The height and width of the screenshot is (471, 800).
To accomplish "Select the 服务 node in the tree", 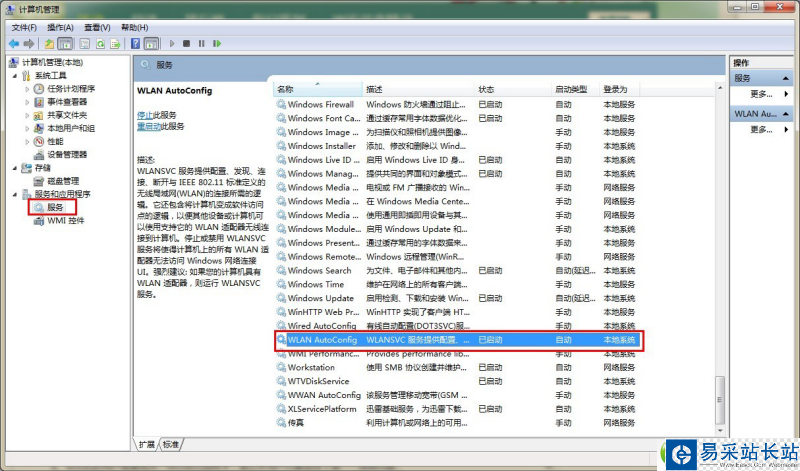I will (x=55, y=207).
